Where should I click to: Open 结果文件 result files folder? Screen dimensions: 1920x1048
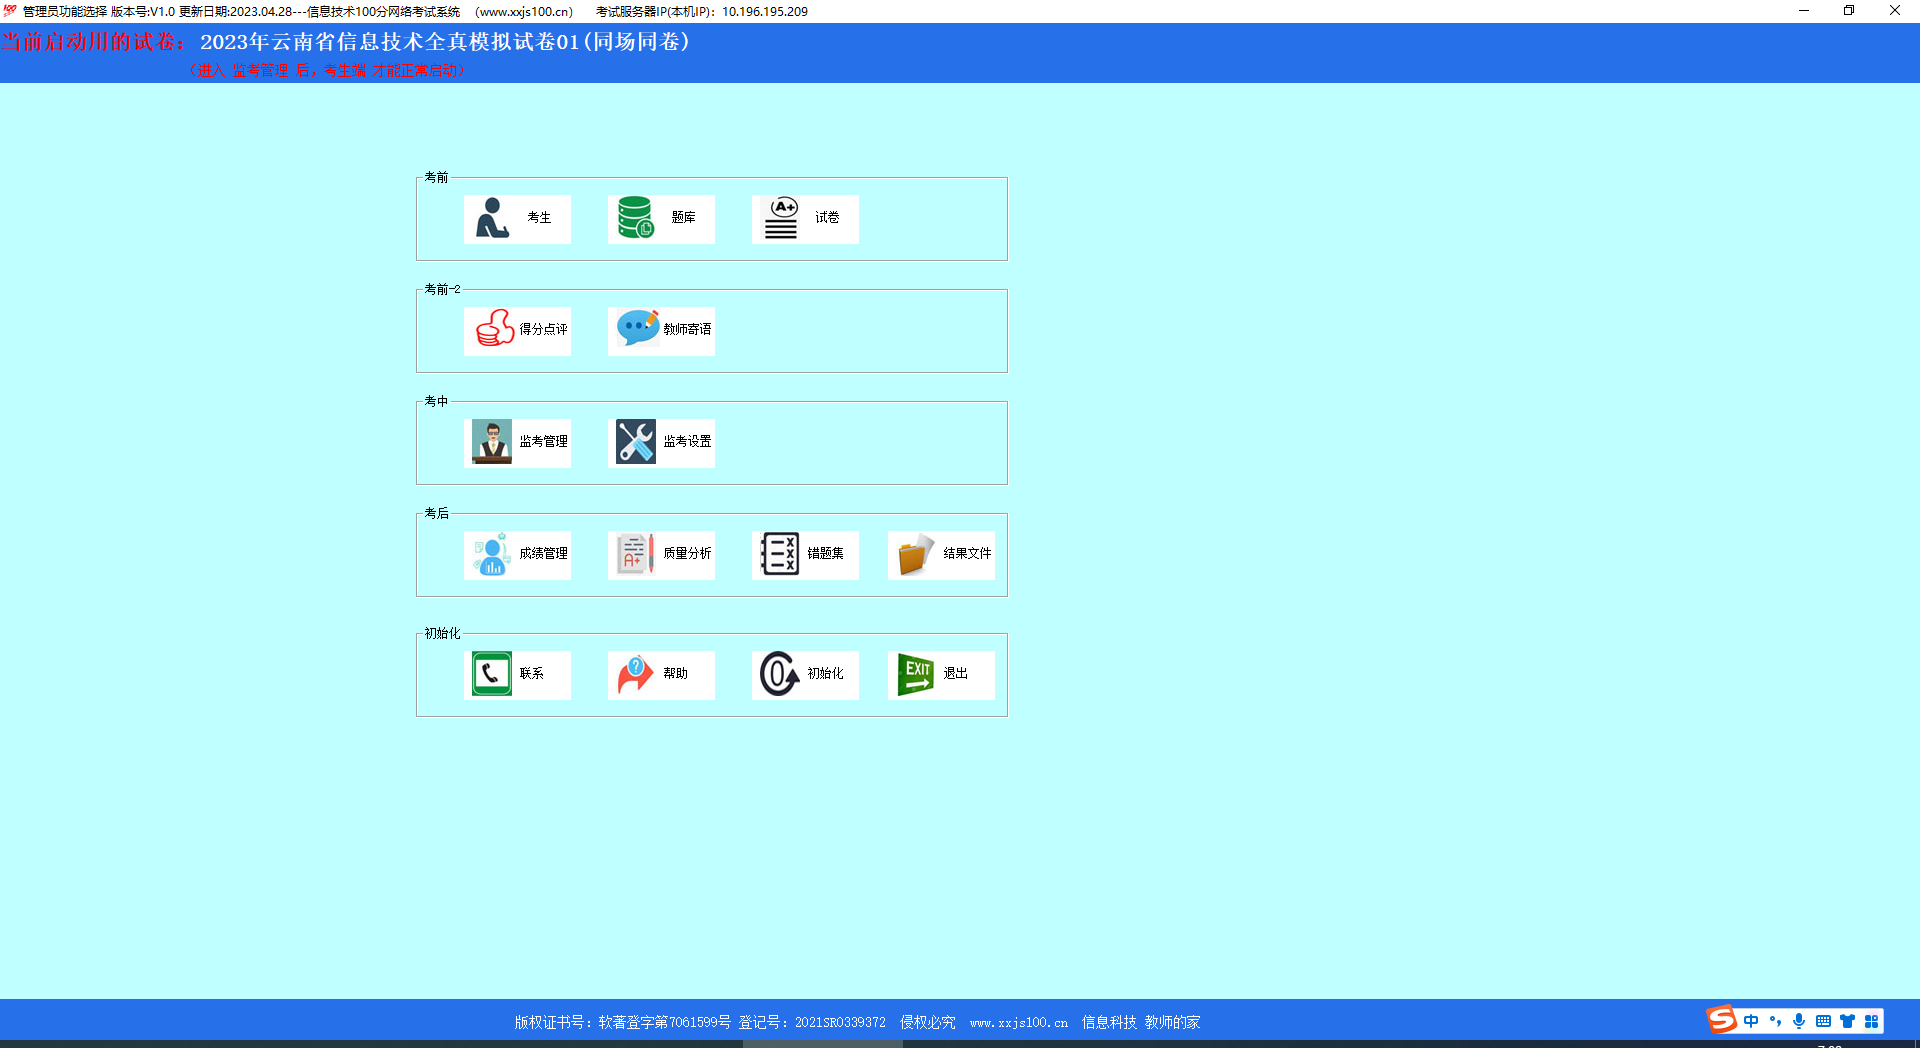click(x=941, y=554)
